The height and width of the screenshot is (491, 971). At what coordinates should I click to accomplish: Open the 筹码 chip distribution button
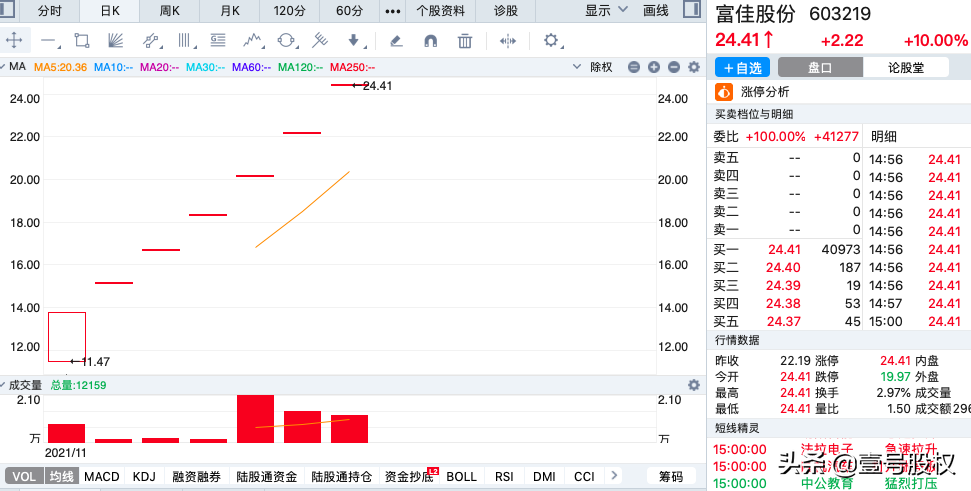tap(671, 476)
